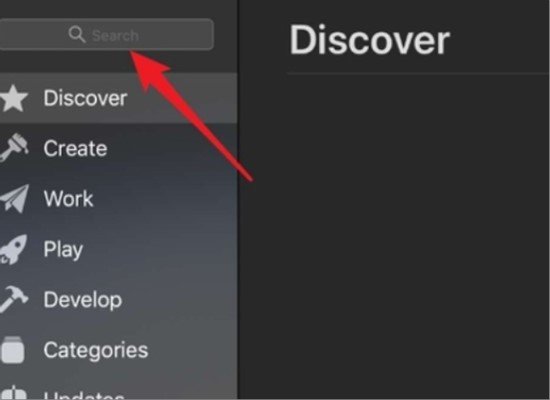Switch to the Develop section label
Screen dimensions: 550x400
[83, 300]
